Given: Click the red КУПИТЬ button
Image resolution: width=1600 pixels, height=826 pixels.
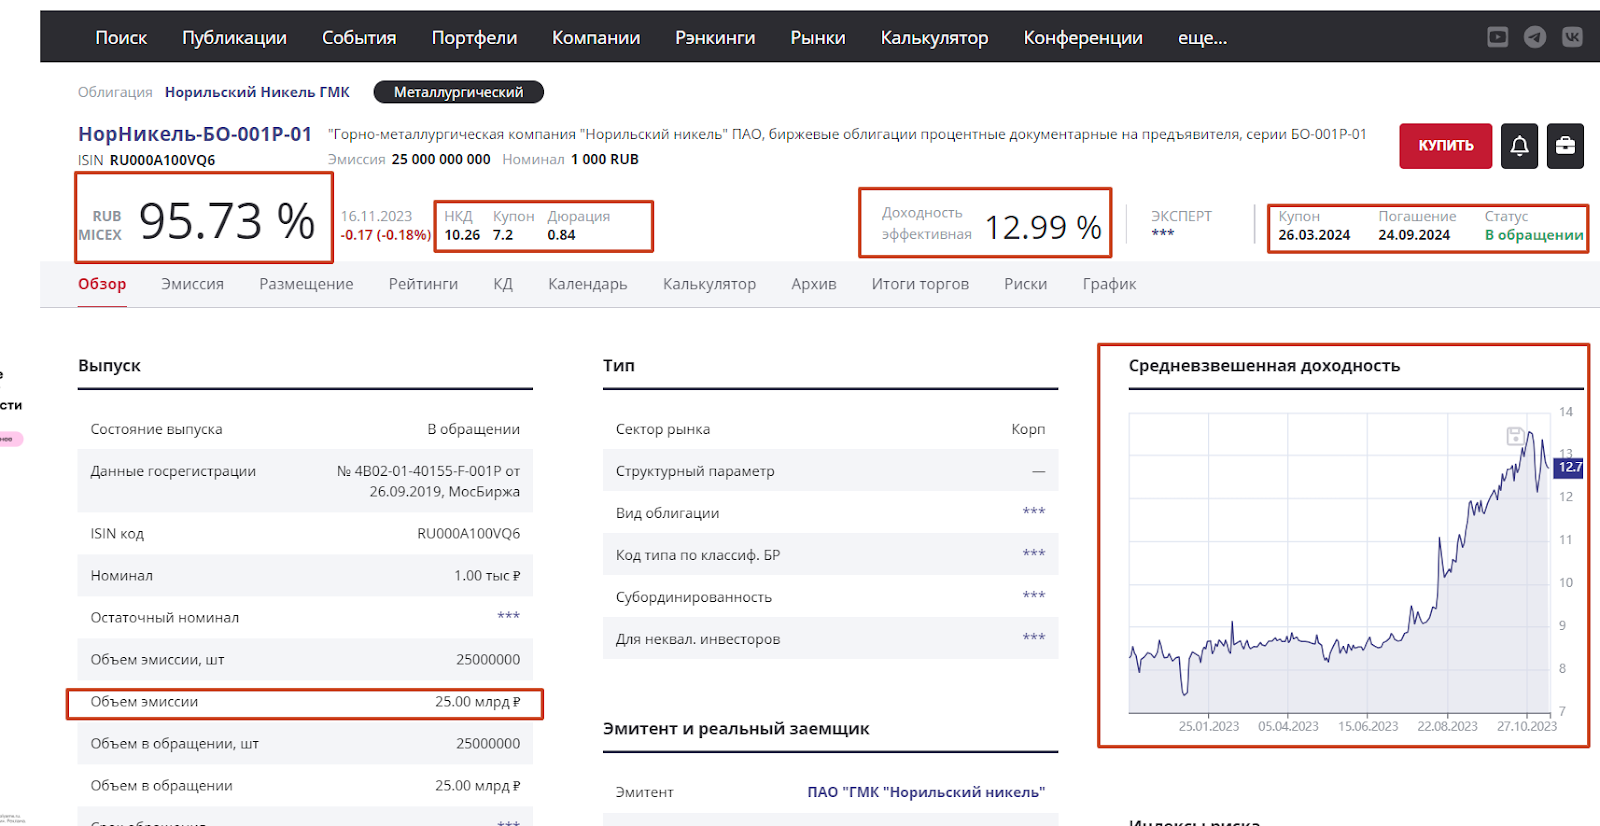Looking at the screenshot, I should point(1446,146).
